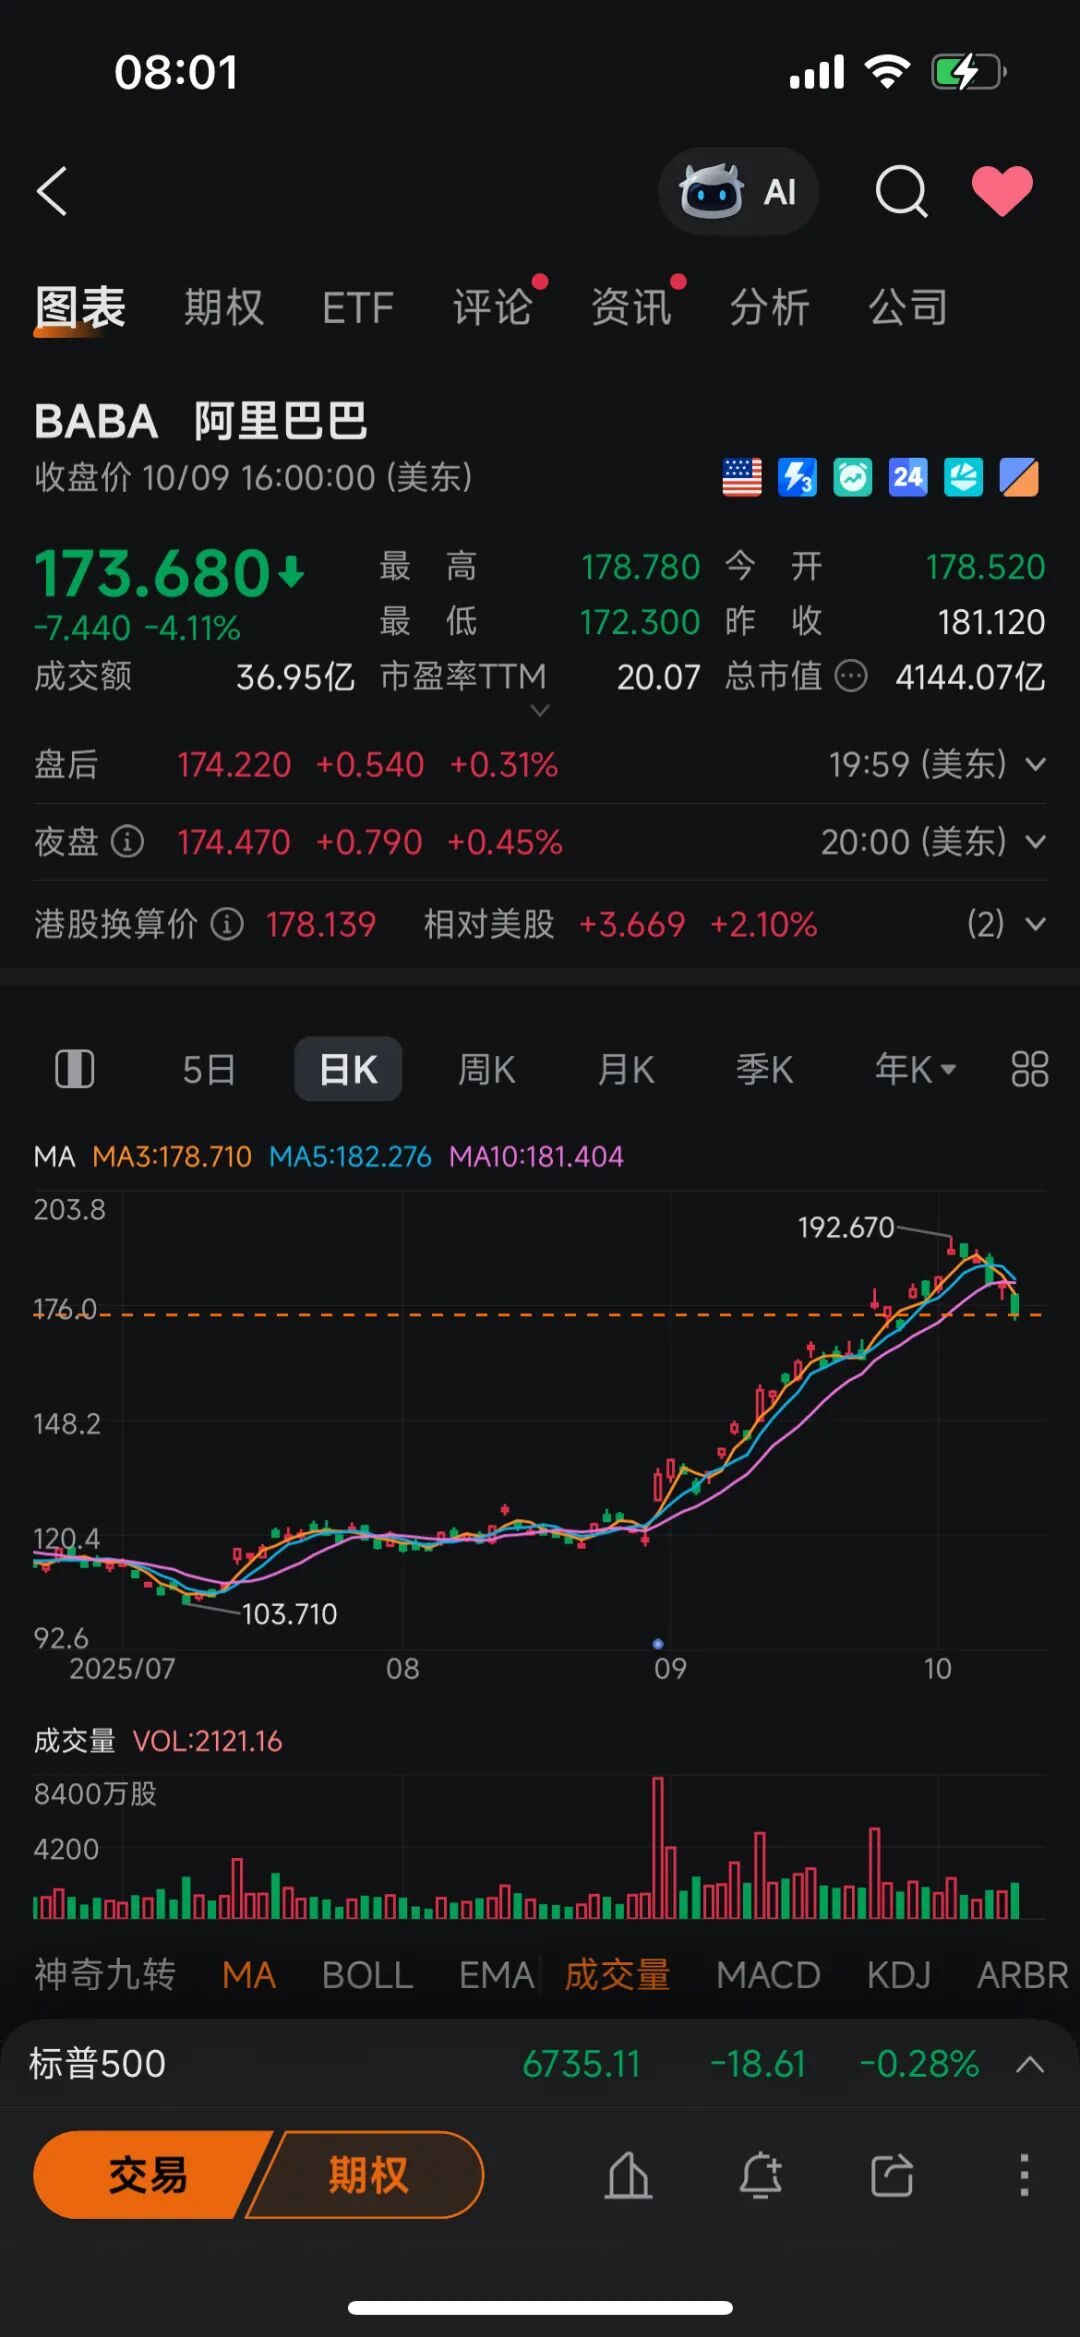Expand the 夜盘 quote row chevron

[x=1036, y=842]
